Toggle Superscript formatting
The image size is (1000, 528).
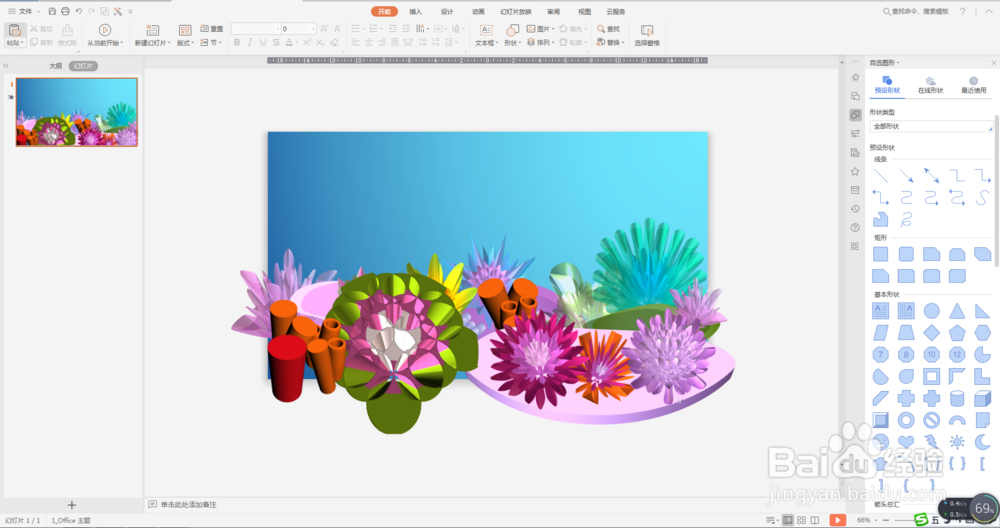(x=307, y=43)
